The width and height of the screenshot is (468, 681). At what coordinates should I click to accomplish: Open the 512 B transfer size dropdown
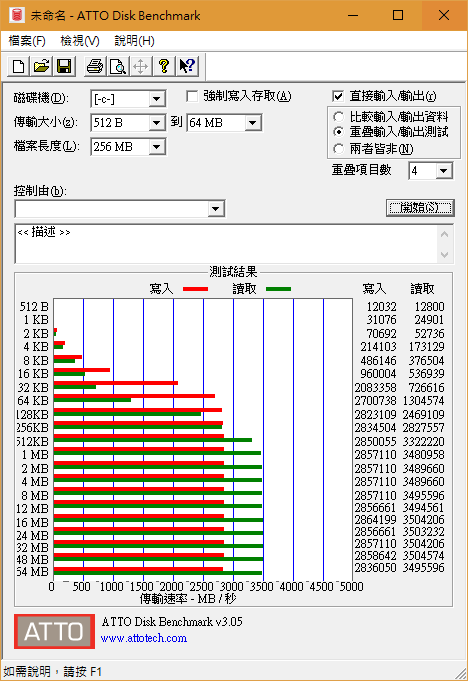point(157,123)
